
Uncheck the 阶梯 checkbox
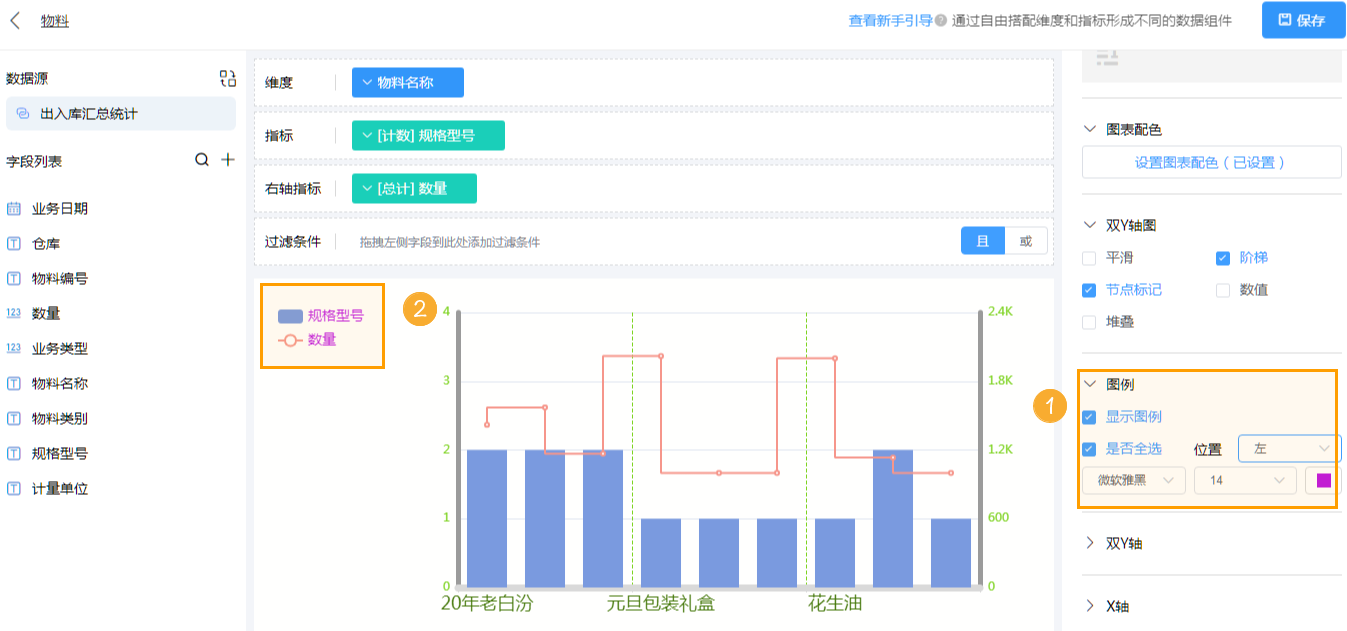coord(1222,258)
